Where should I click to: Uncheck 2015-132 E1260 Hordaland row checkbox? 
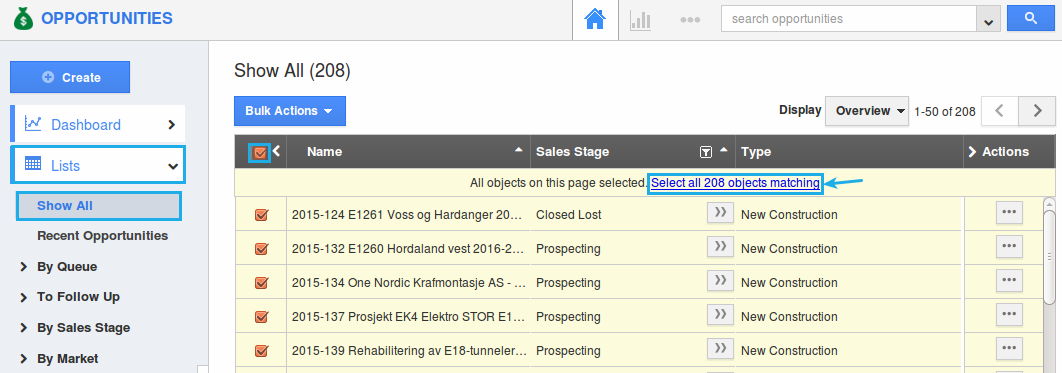tap(261, 248)
